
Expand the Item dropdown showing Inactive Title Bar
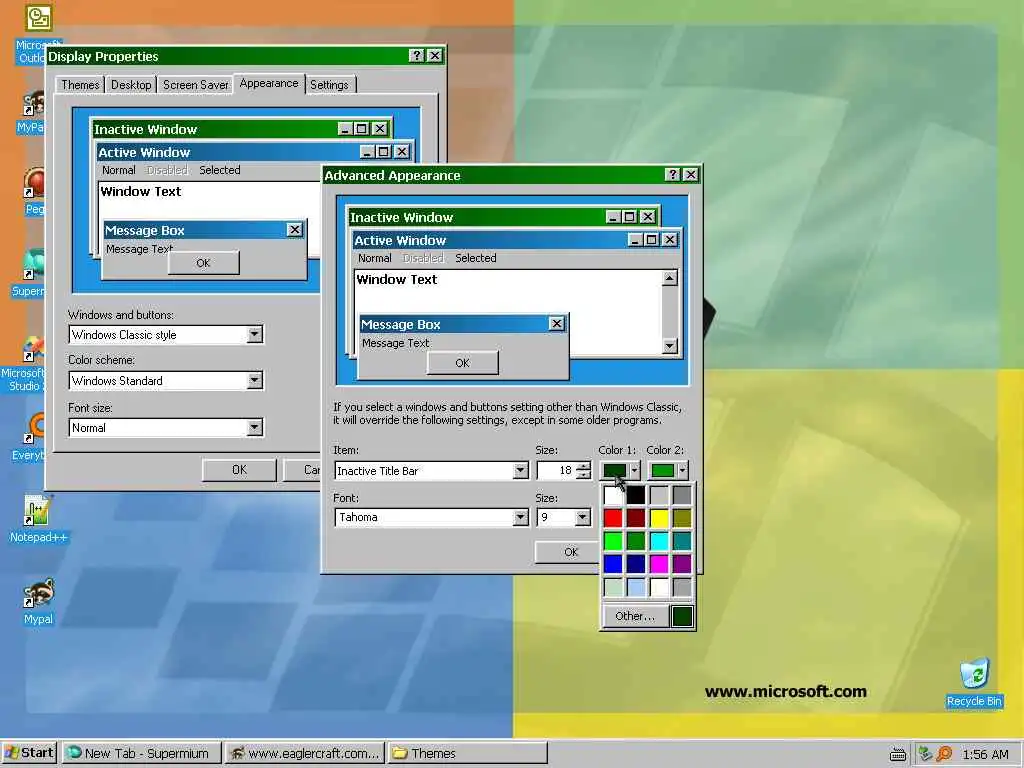tap(520, 470)
